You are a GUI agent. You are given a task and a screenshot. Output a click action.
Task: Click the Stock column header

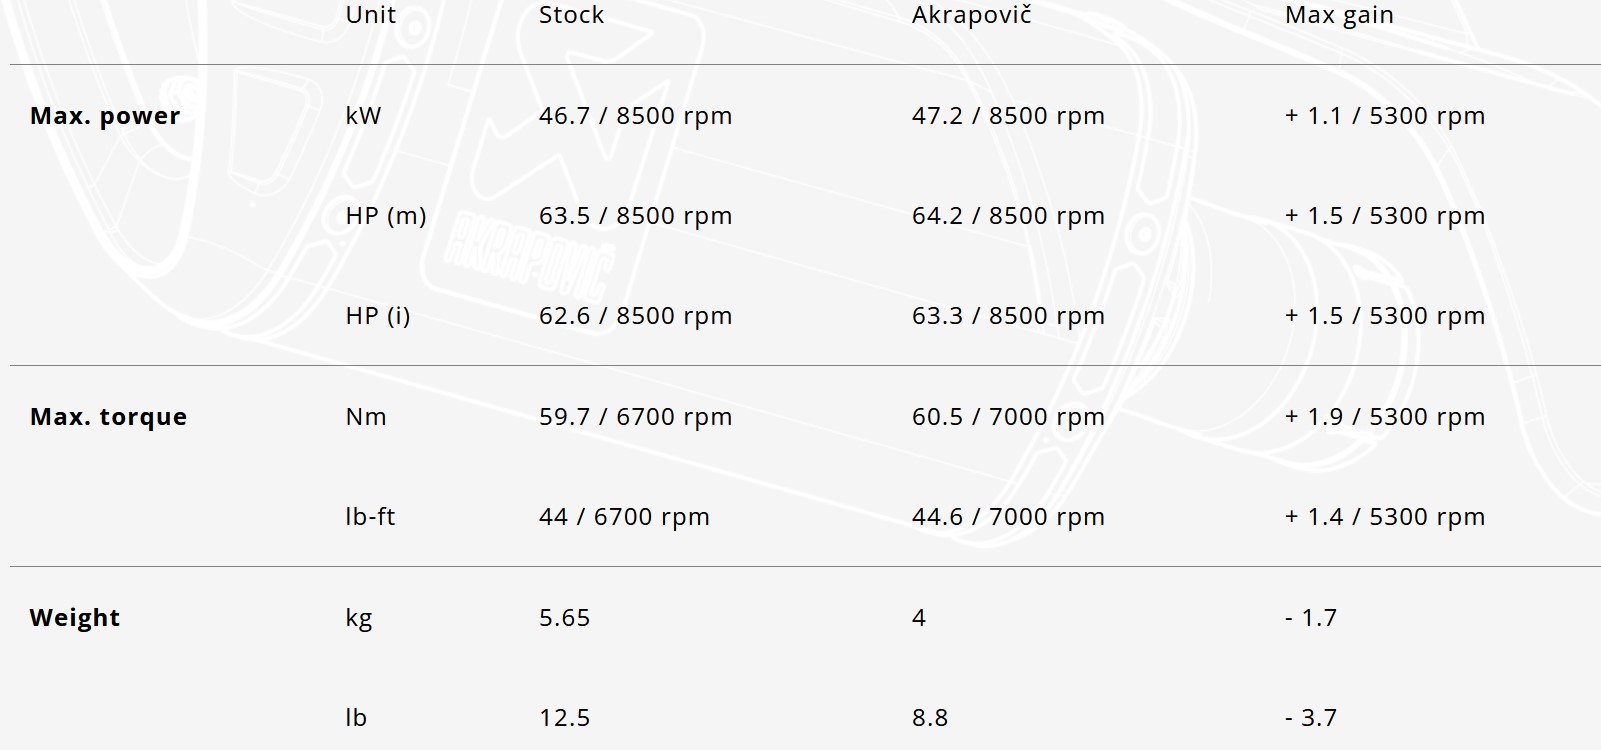pos(571,15)
